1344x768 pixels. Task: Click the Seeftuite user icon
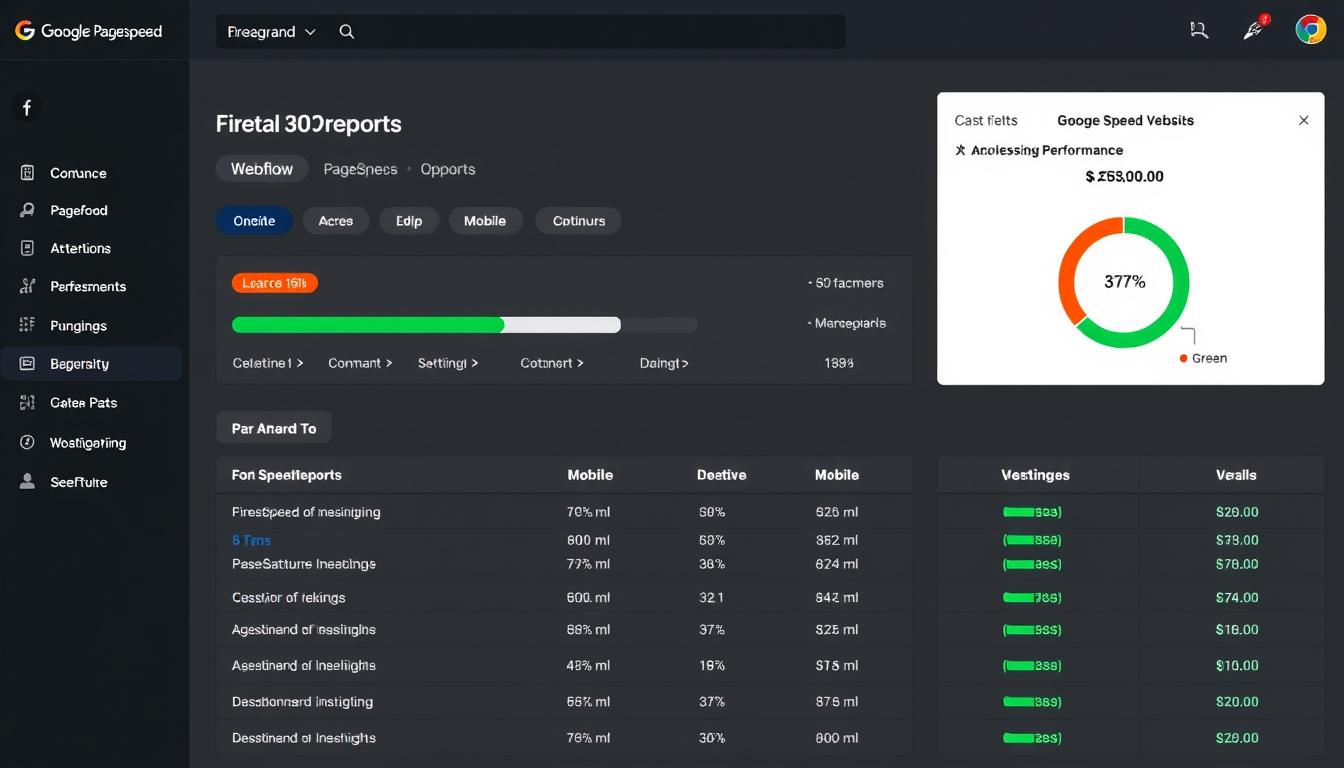coord(28,481)
